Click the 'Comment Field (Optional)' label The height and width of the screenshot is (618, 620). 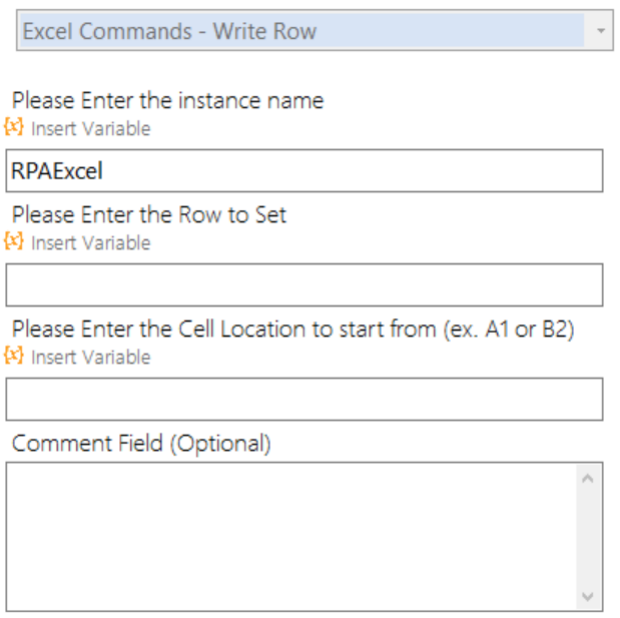(141, 444)
